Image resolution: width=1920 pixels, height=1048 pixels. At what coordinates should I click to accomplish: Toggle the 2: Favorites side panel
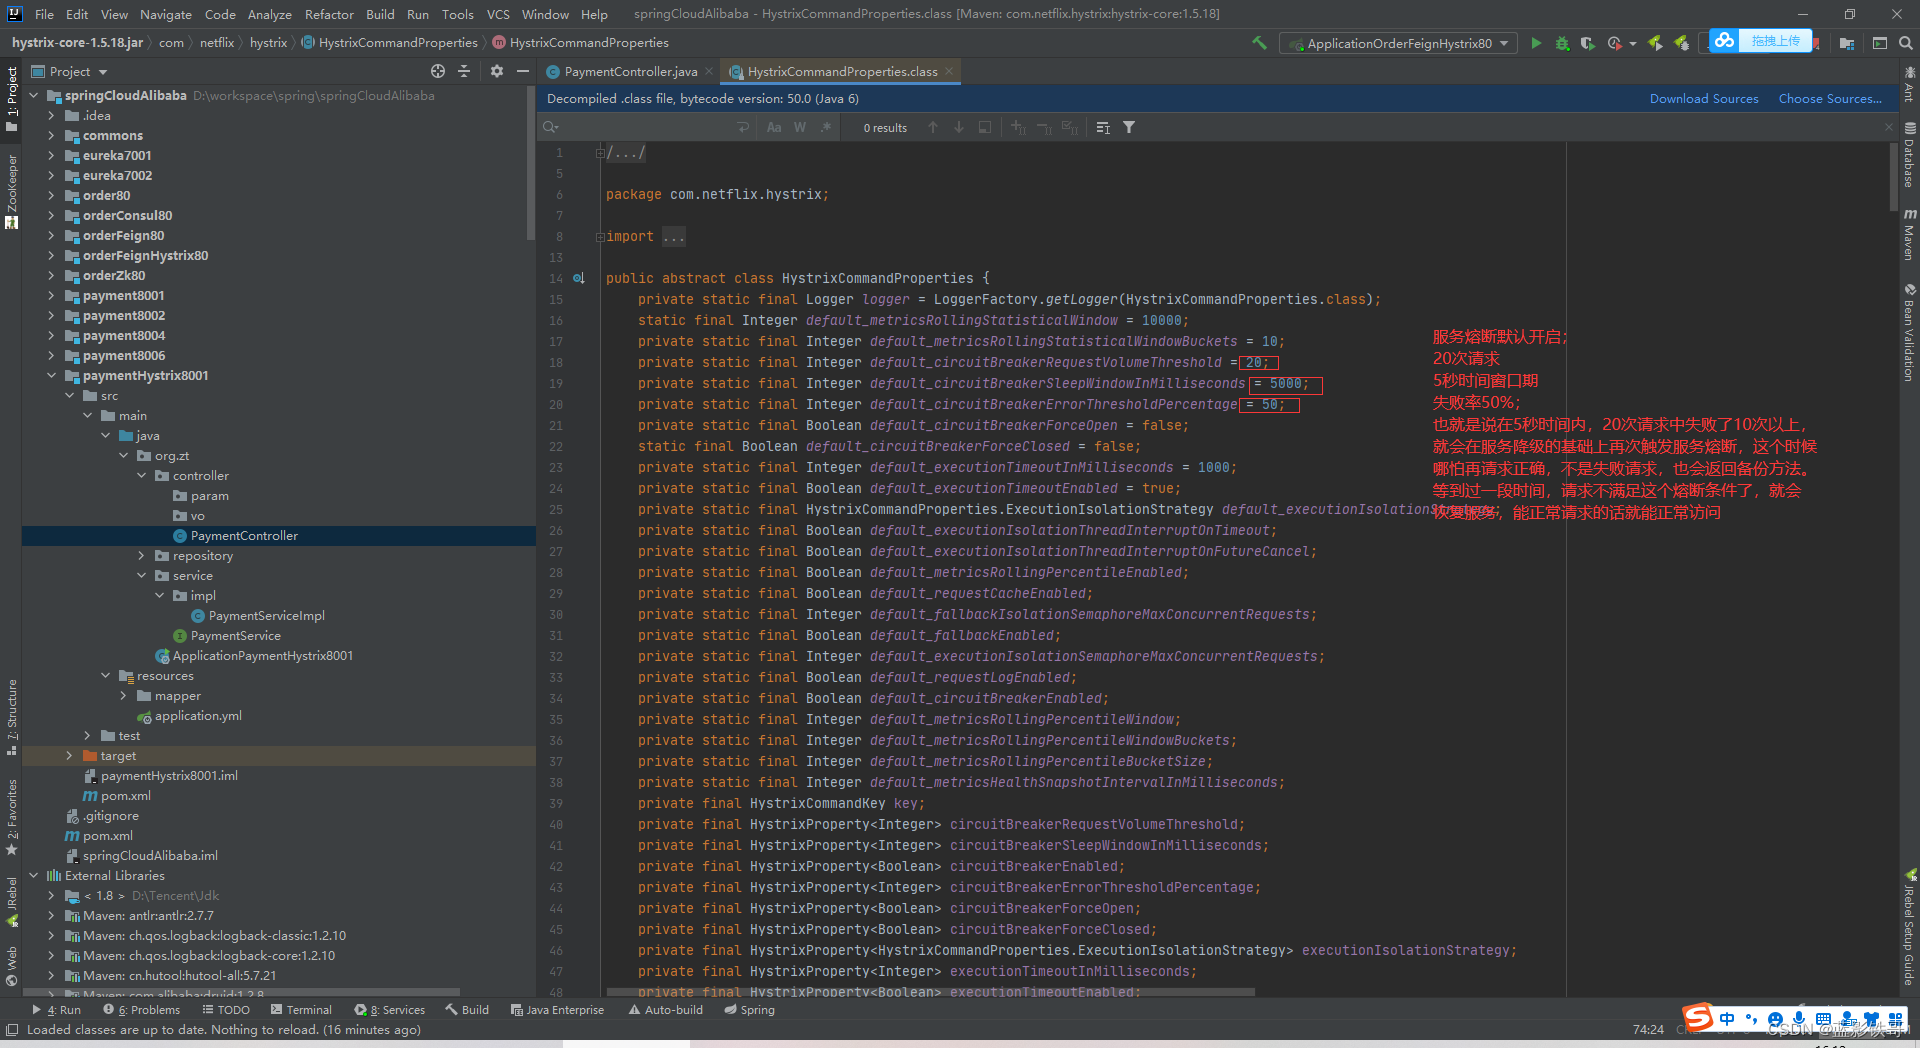(x=11, y=816)
